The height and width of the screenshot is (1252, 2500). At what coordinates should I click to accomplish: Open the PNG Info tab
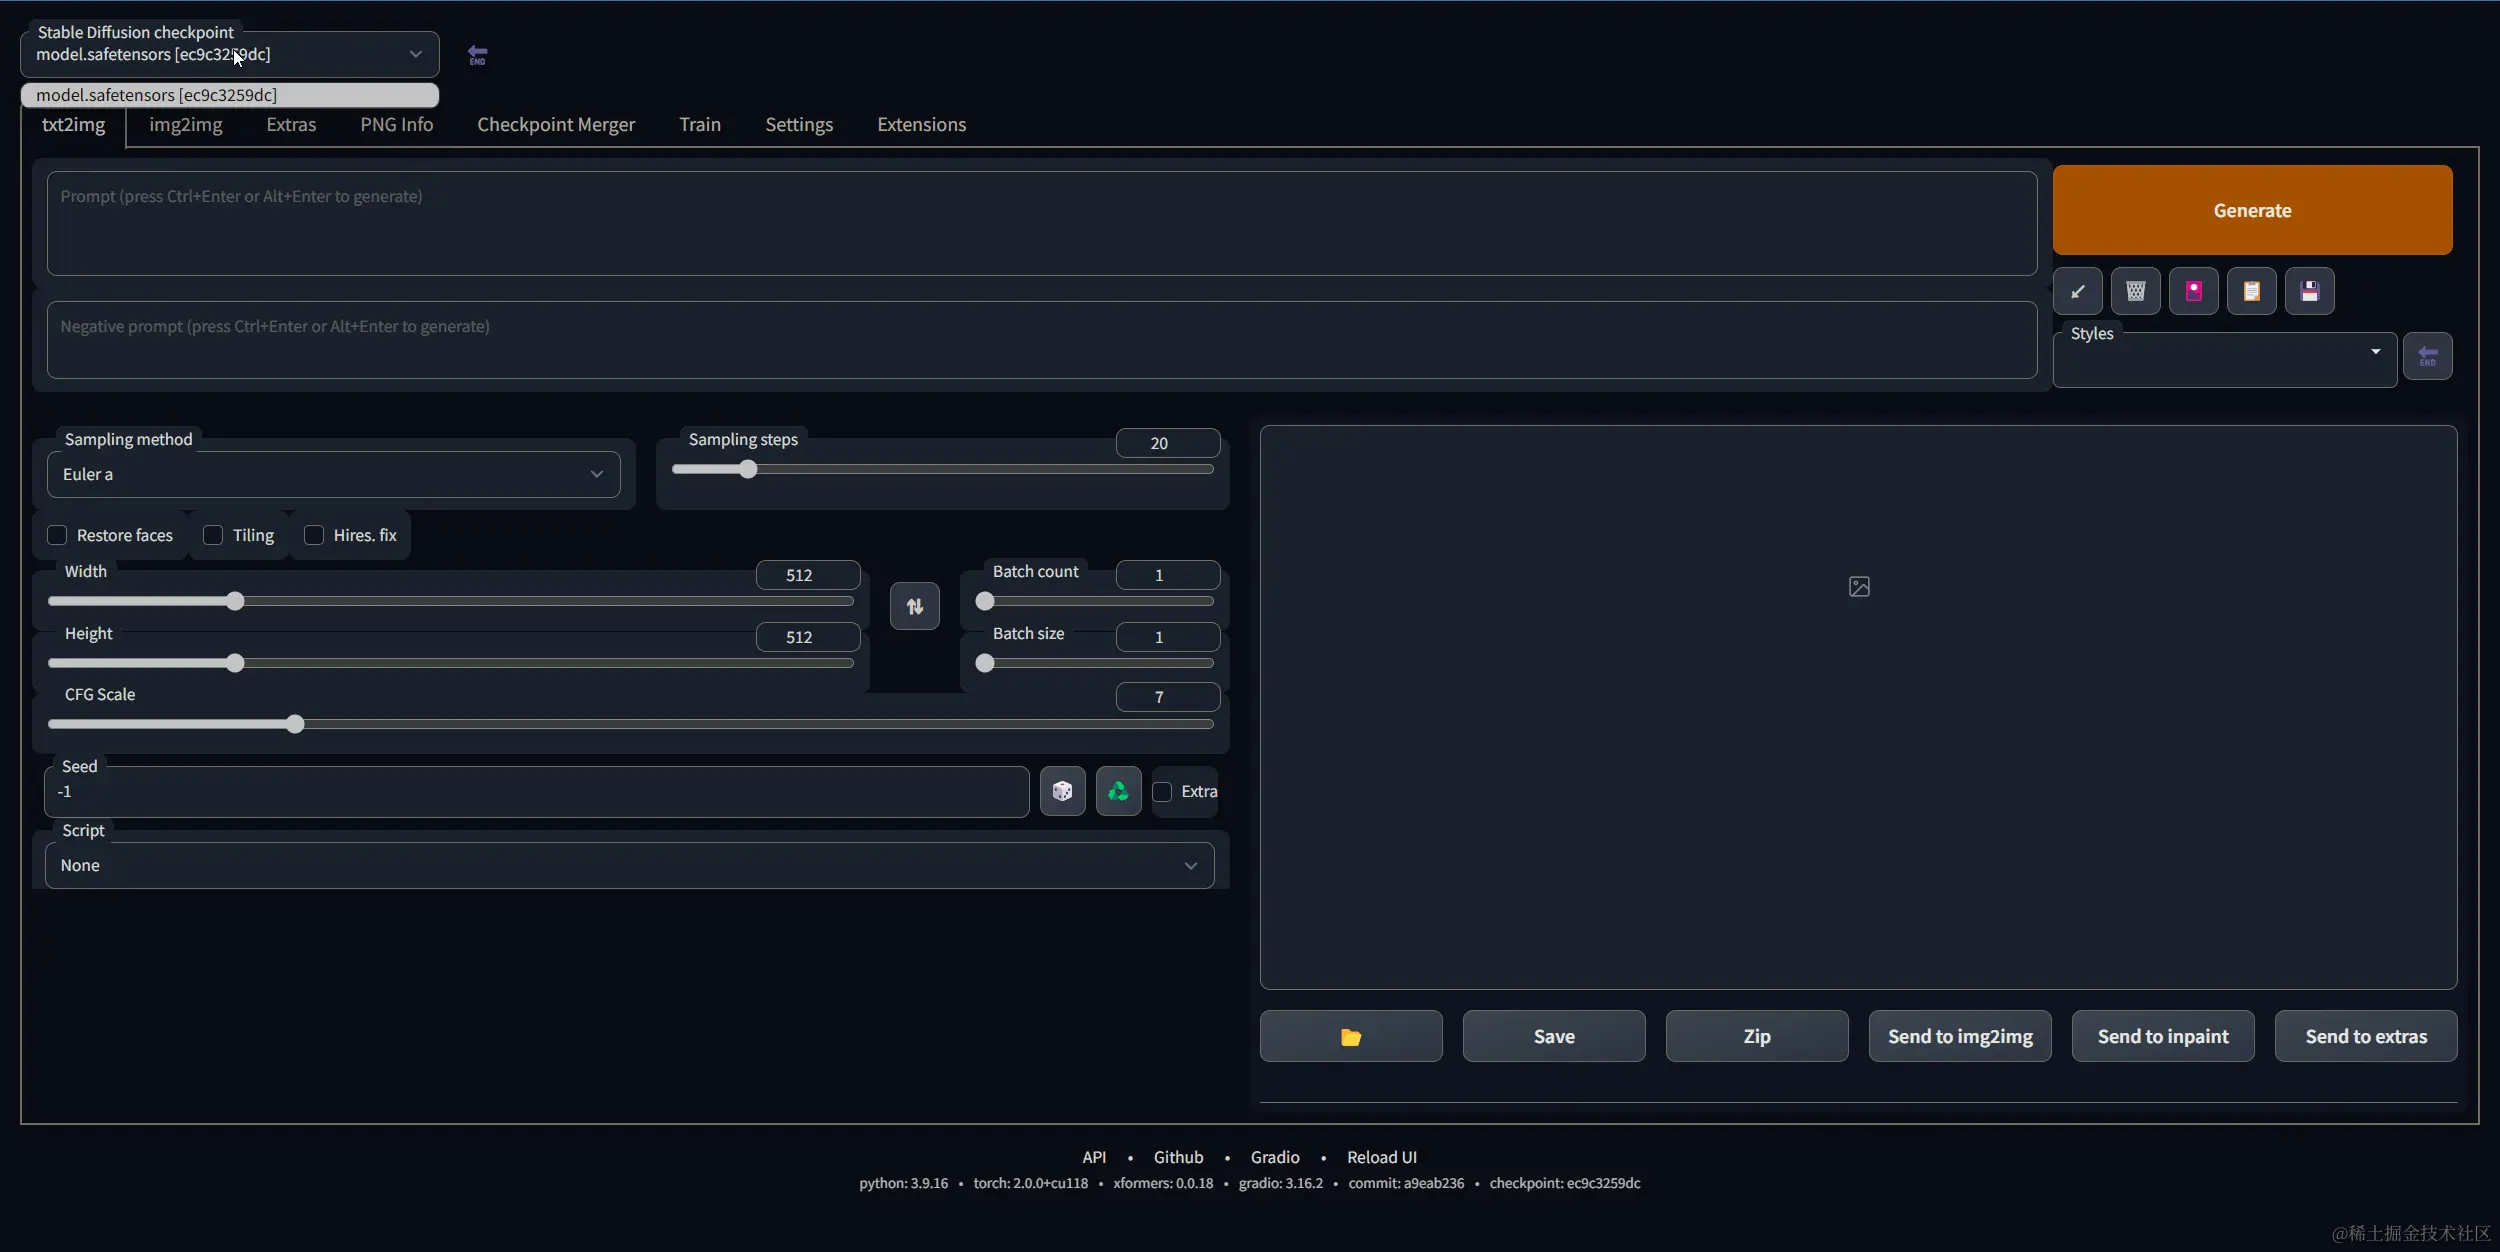tap(397, 125)
